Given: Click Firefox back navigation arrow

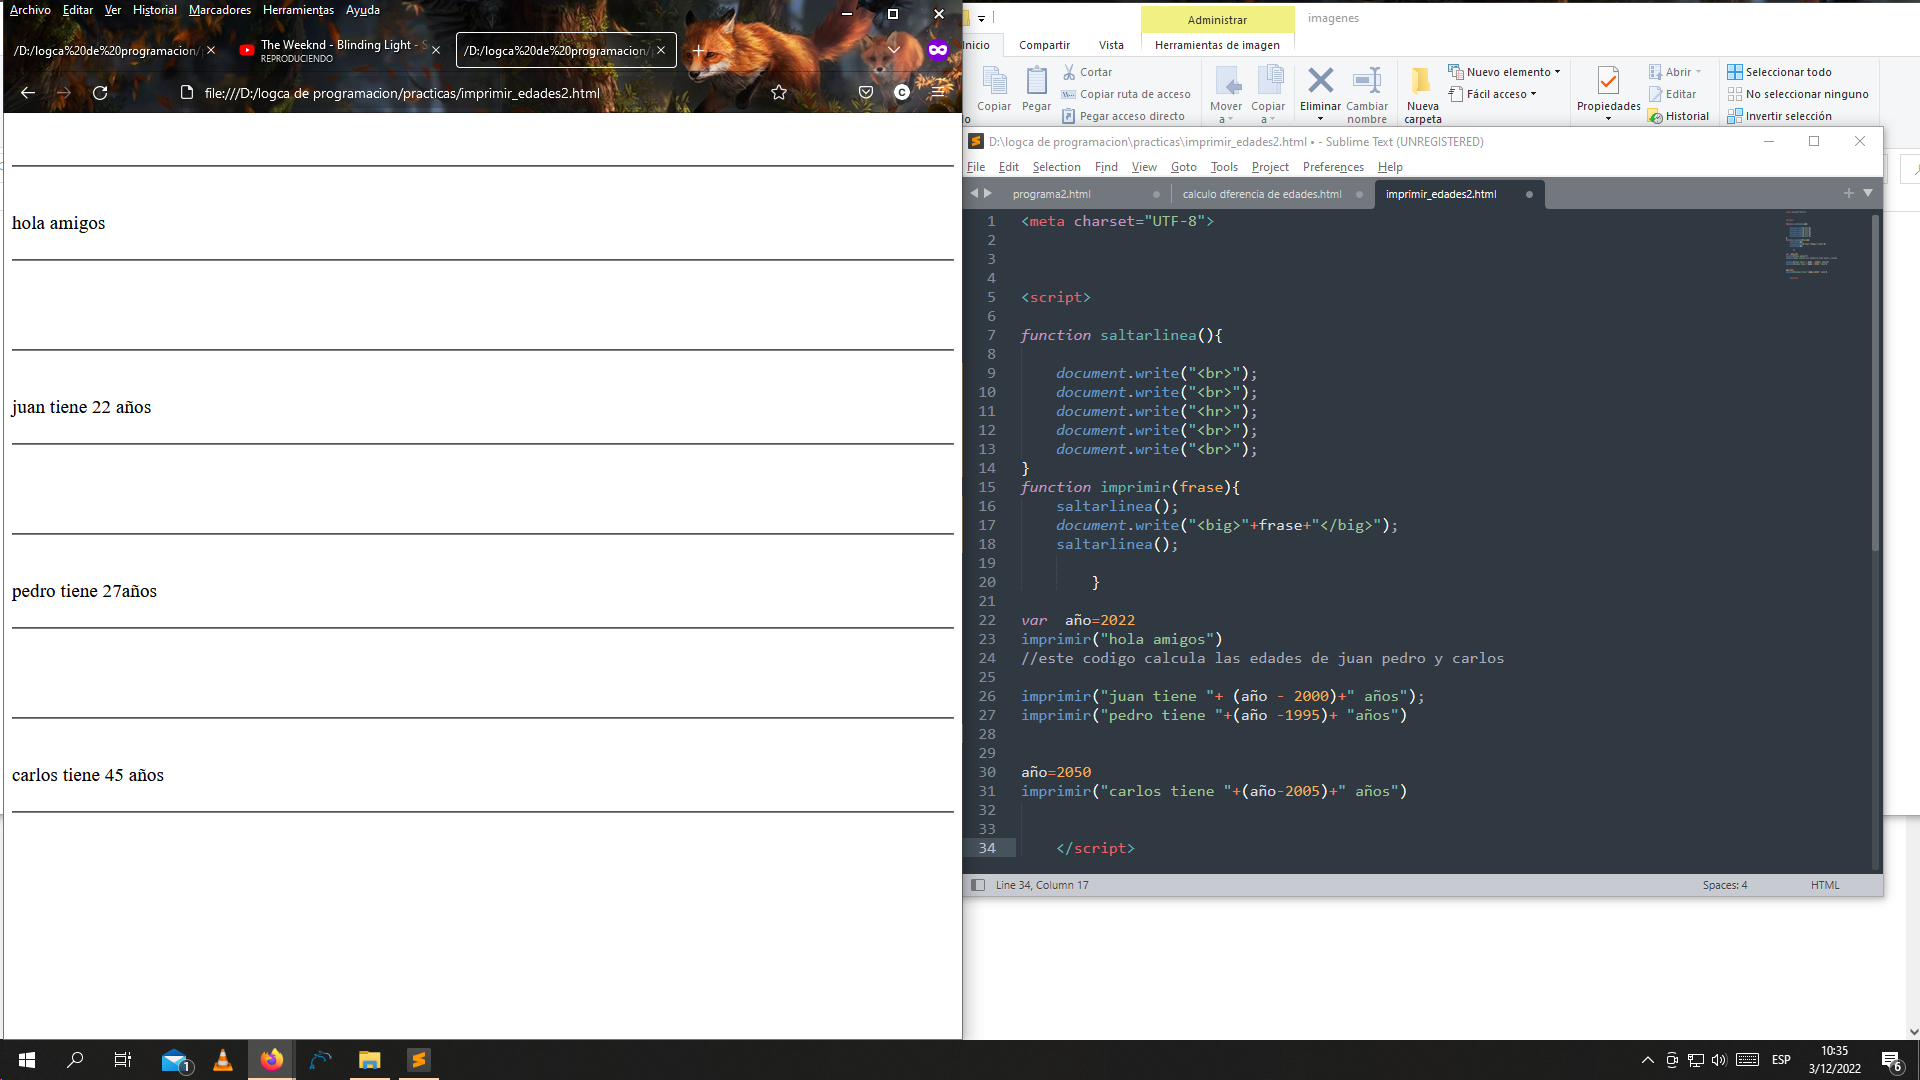Looking at the screenshot, I should (x=28, y=93).
